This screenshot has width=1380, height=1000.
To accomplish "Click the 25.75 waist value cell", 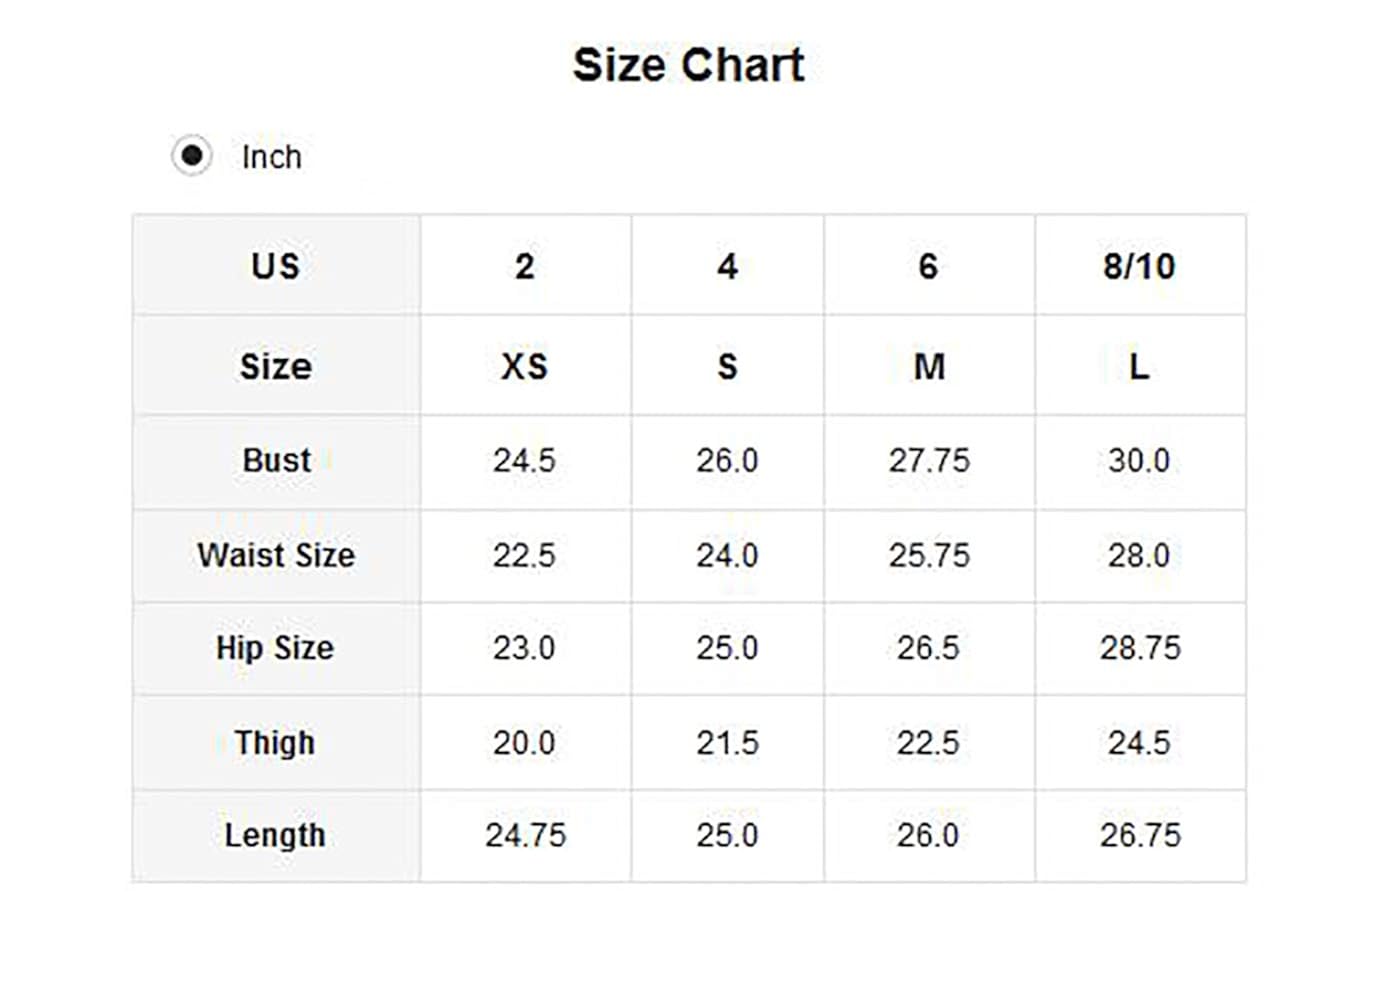I will tap(929, 555).
